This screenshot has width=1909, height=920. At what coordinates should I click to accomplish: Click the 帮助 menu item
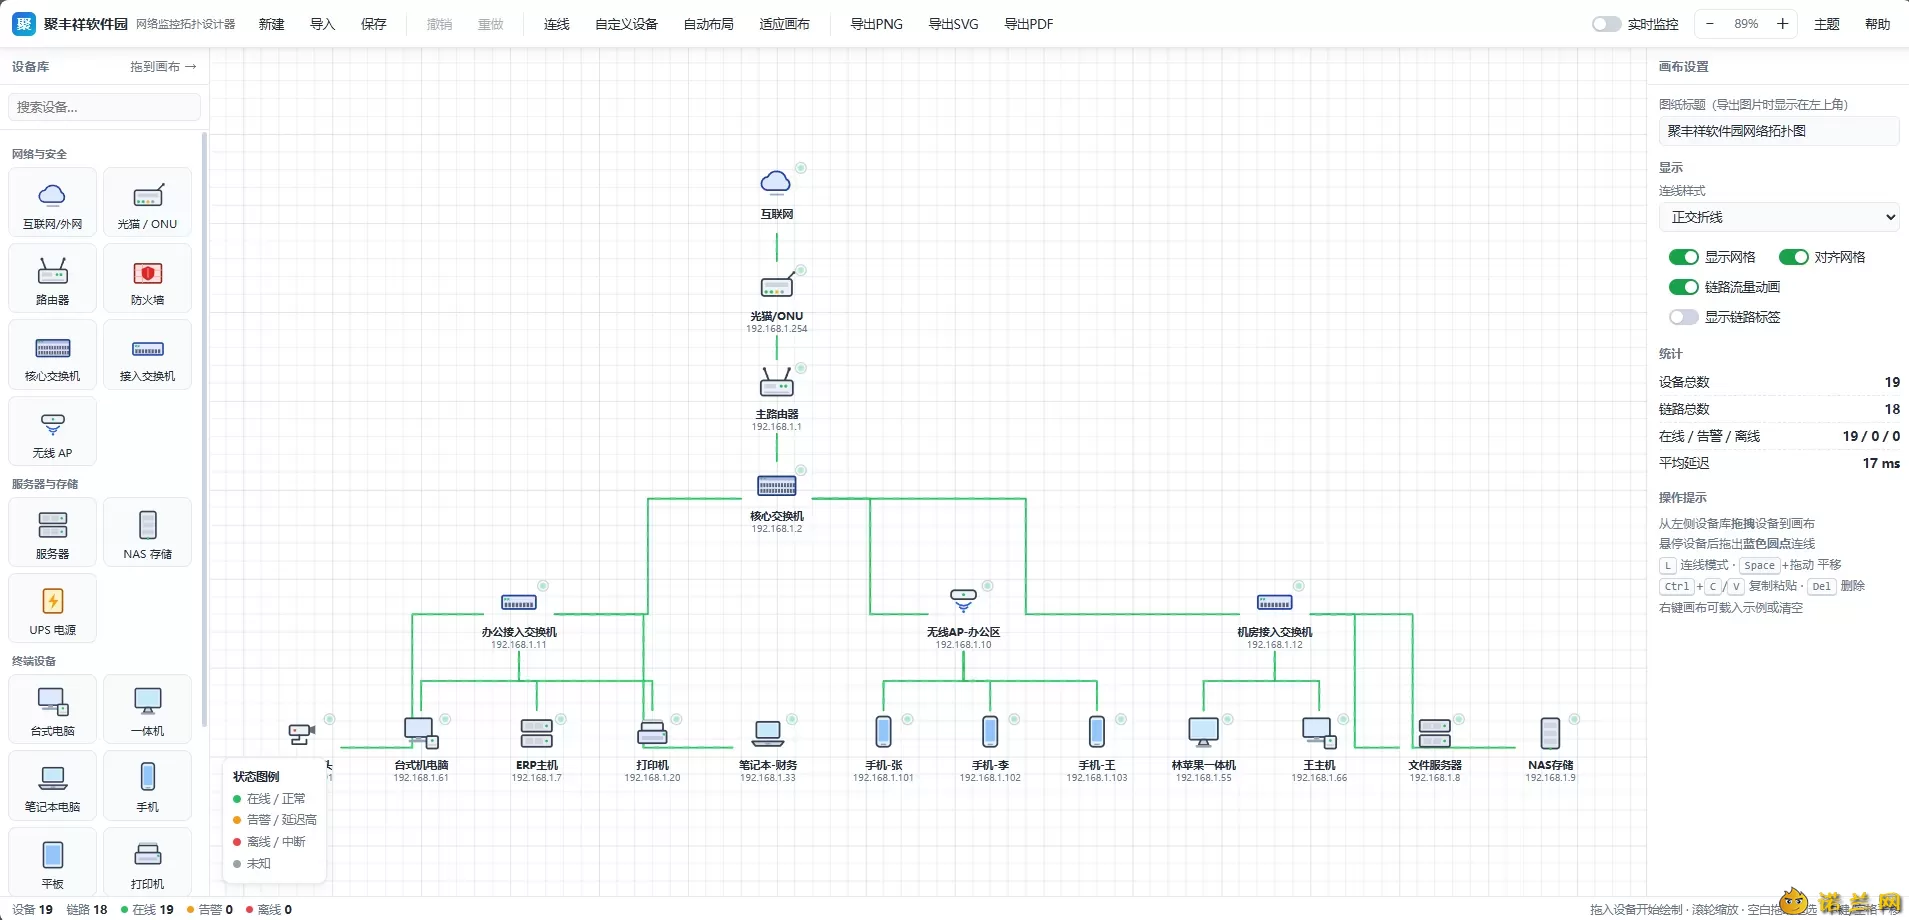pyautogui.click(x=1877, y=24)
